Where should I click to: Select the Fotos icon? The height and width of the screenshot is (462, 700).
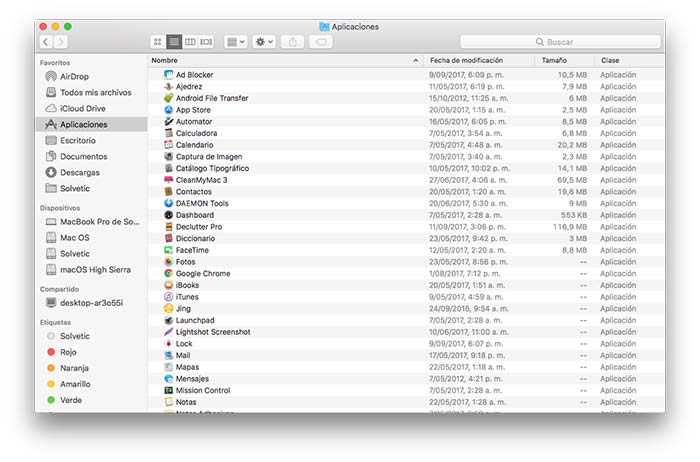click(x=168, y=262)
